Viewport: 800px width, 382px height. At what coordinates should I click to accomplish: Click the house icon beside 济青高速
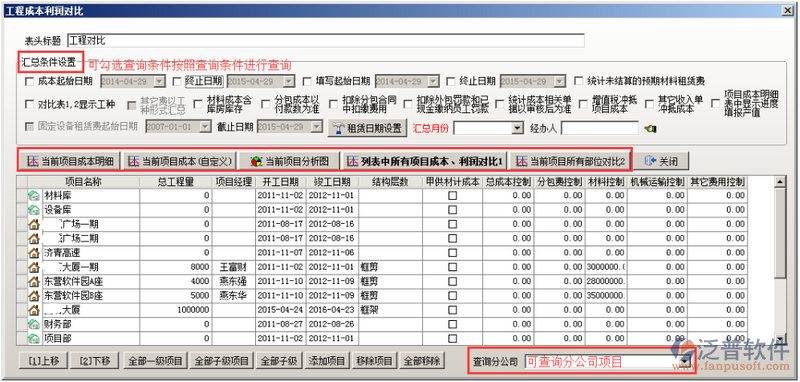tap(34, 252)
